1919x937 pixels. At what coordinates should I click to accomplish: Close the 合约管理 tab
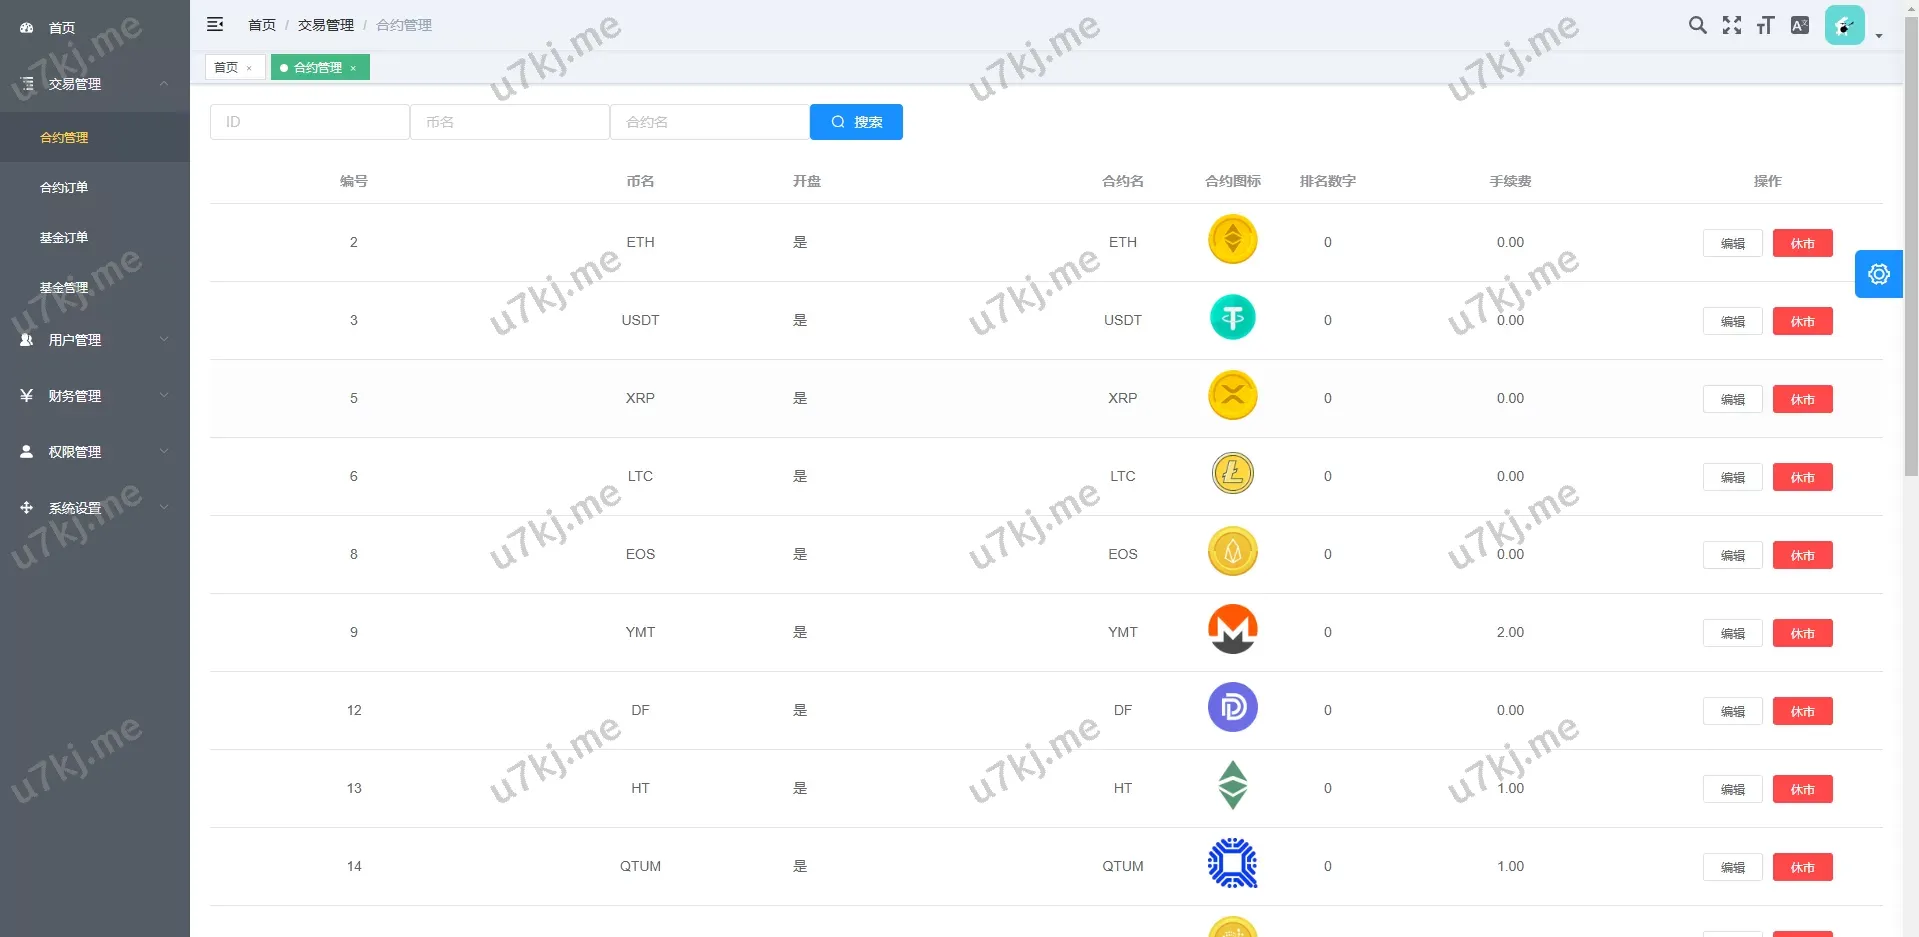tap(353, 68)
